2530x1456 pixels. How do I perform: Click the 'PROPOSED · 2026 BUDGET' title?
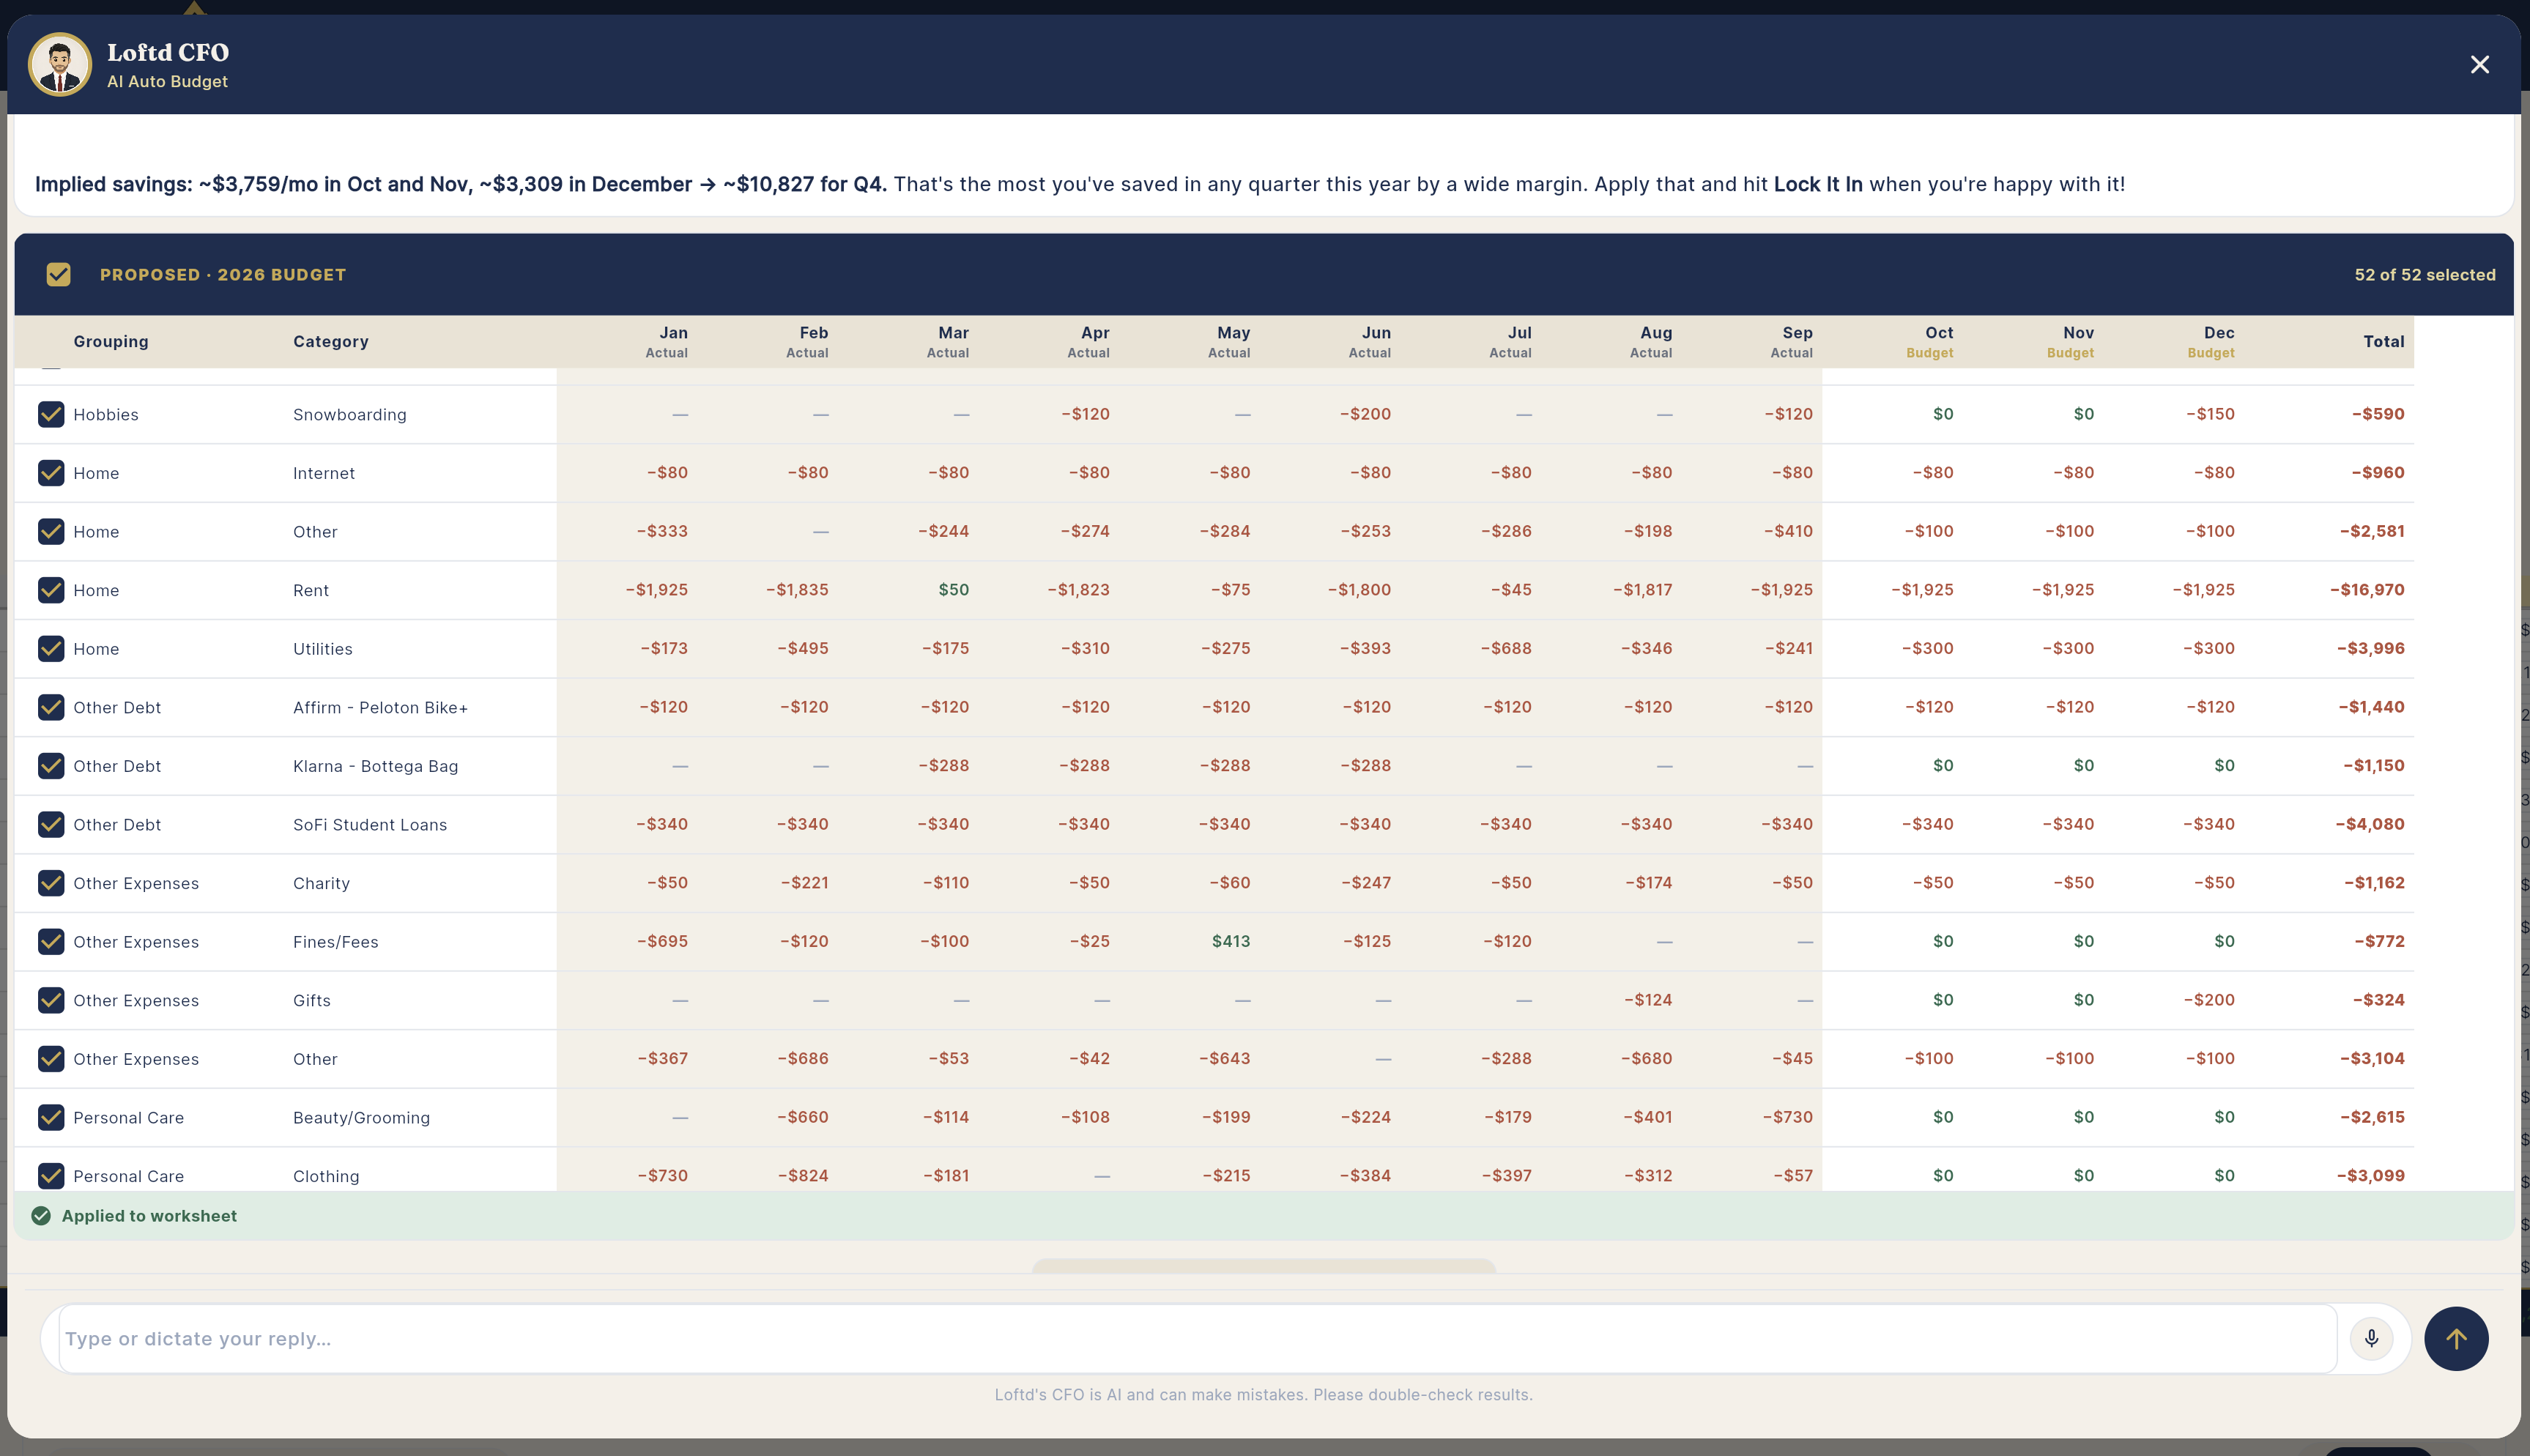[x=223, y=274]
